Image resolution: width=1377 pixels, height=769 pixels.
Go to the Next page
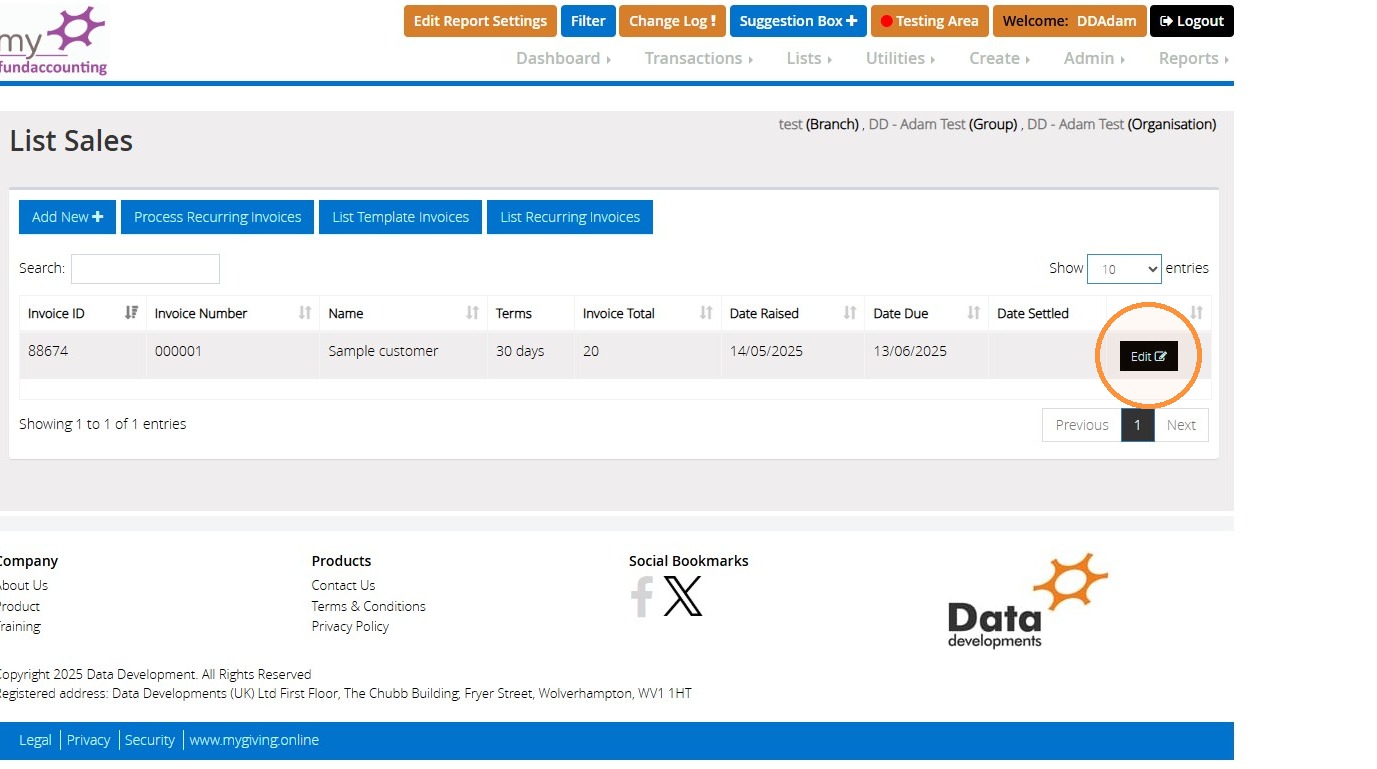[x=1181, y=425]
